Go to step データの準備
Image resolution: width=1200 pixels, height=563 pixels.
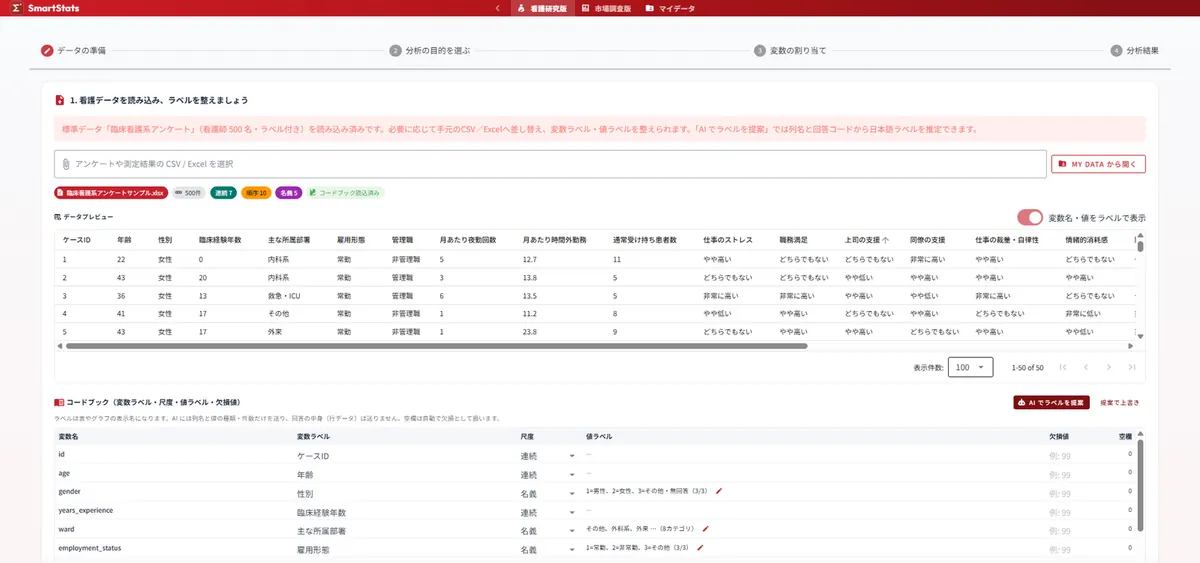tap(74, 50)
